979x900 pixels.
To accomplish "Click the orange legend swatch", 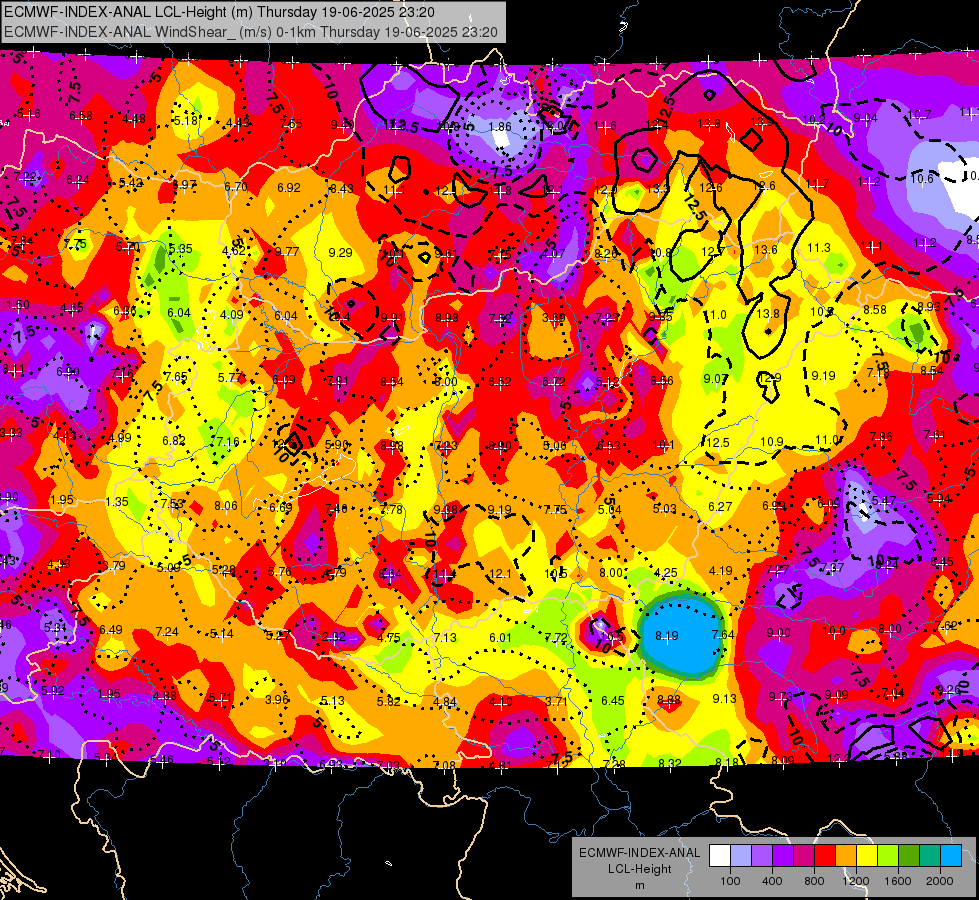I will (845, 856).
